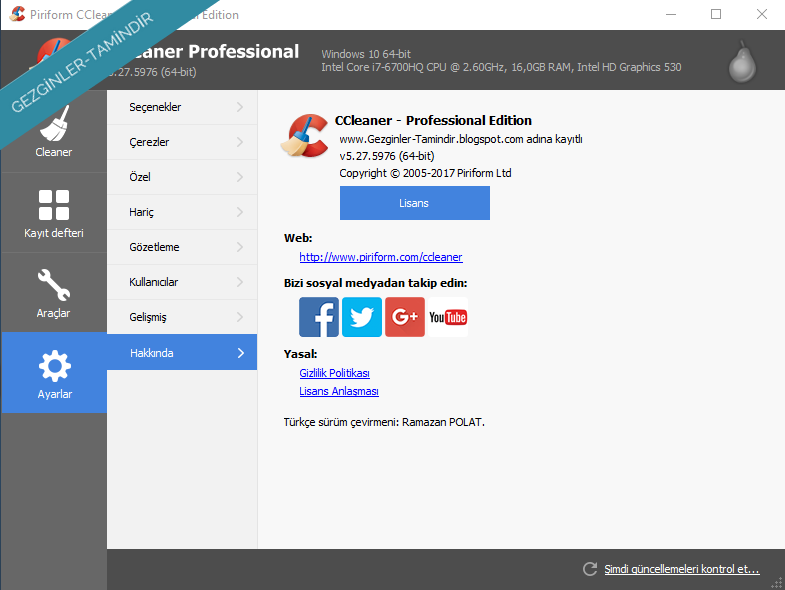Image resolution: width=785 pixels, height=590 pixels.
Task: Click the chevron next to Hakkında
Action: click(241, 353)
